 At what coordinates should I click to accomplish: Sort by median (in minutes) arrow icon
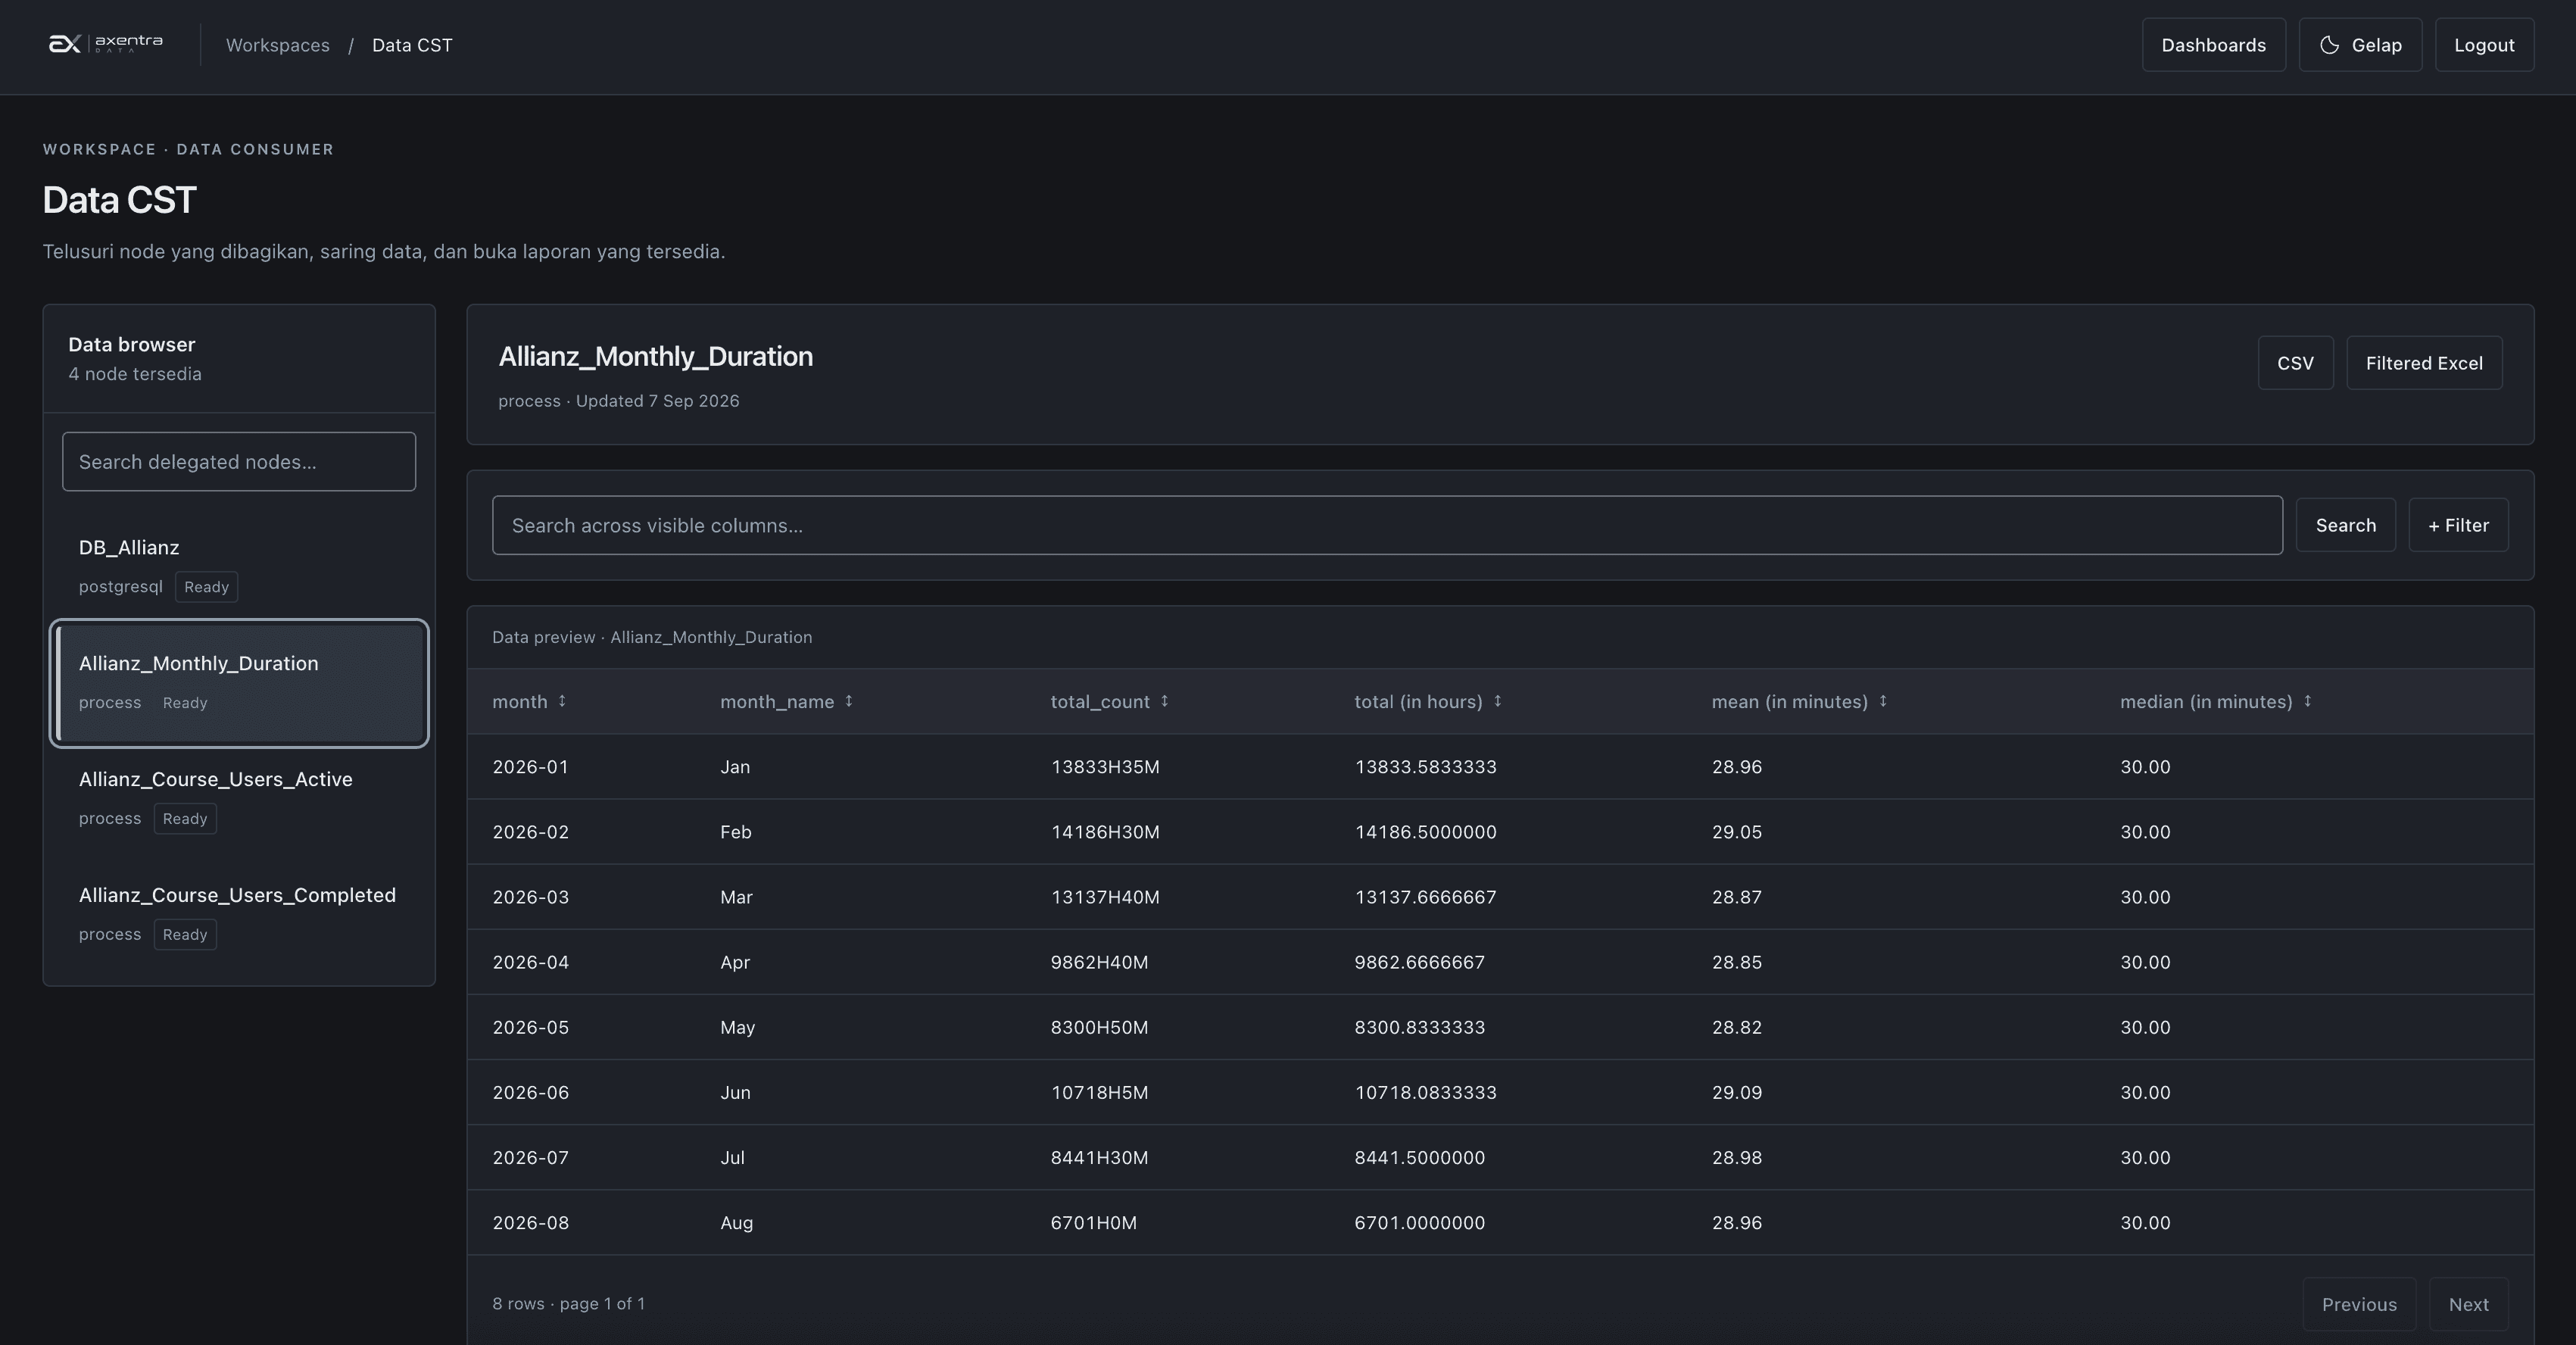[x=2308, y=701]
